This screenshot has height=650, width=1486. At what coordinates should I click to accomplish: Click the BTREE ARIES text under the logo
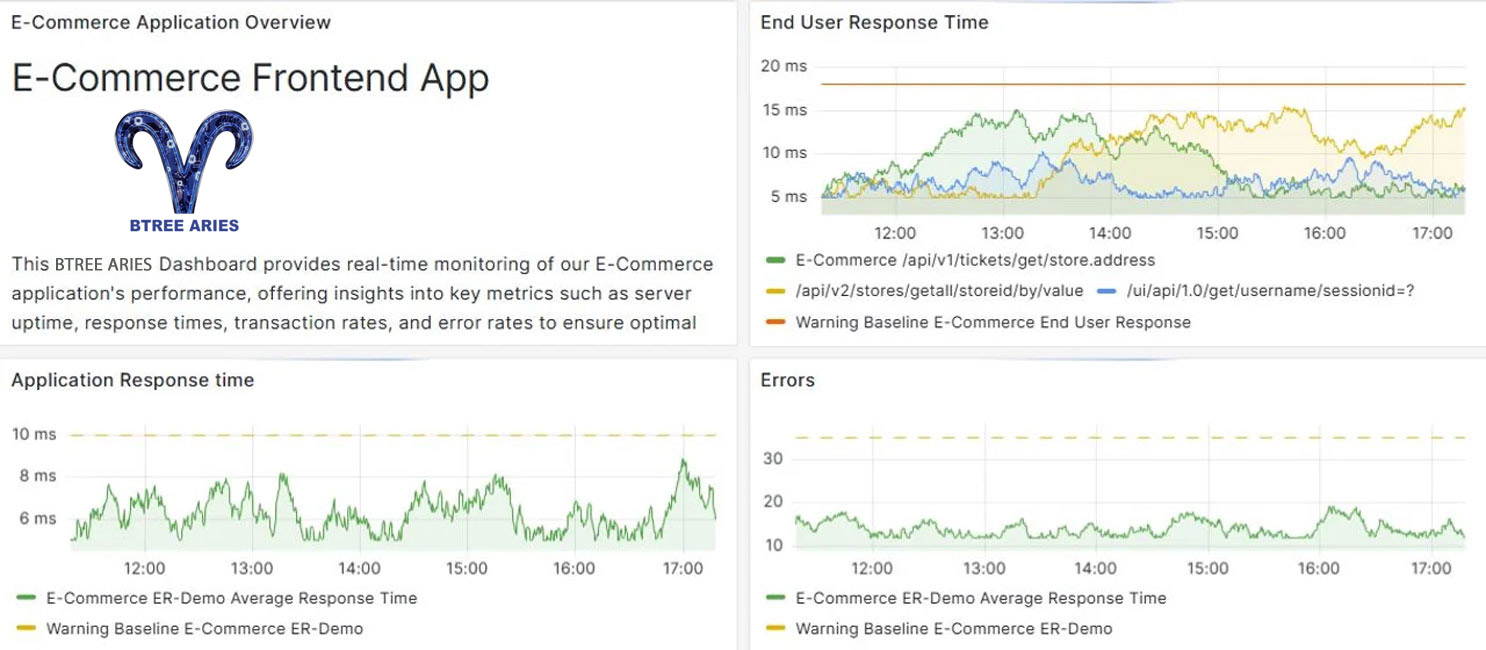(185, 225)
